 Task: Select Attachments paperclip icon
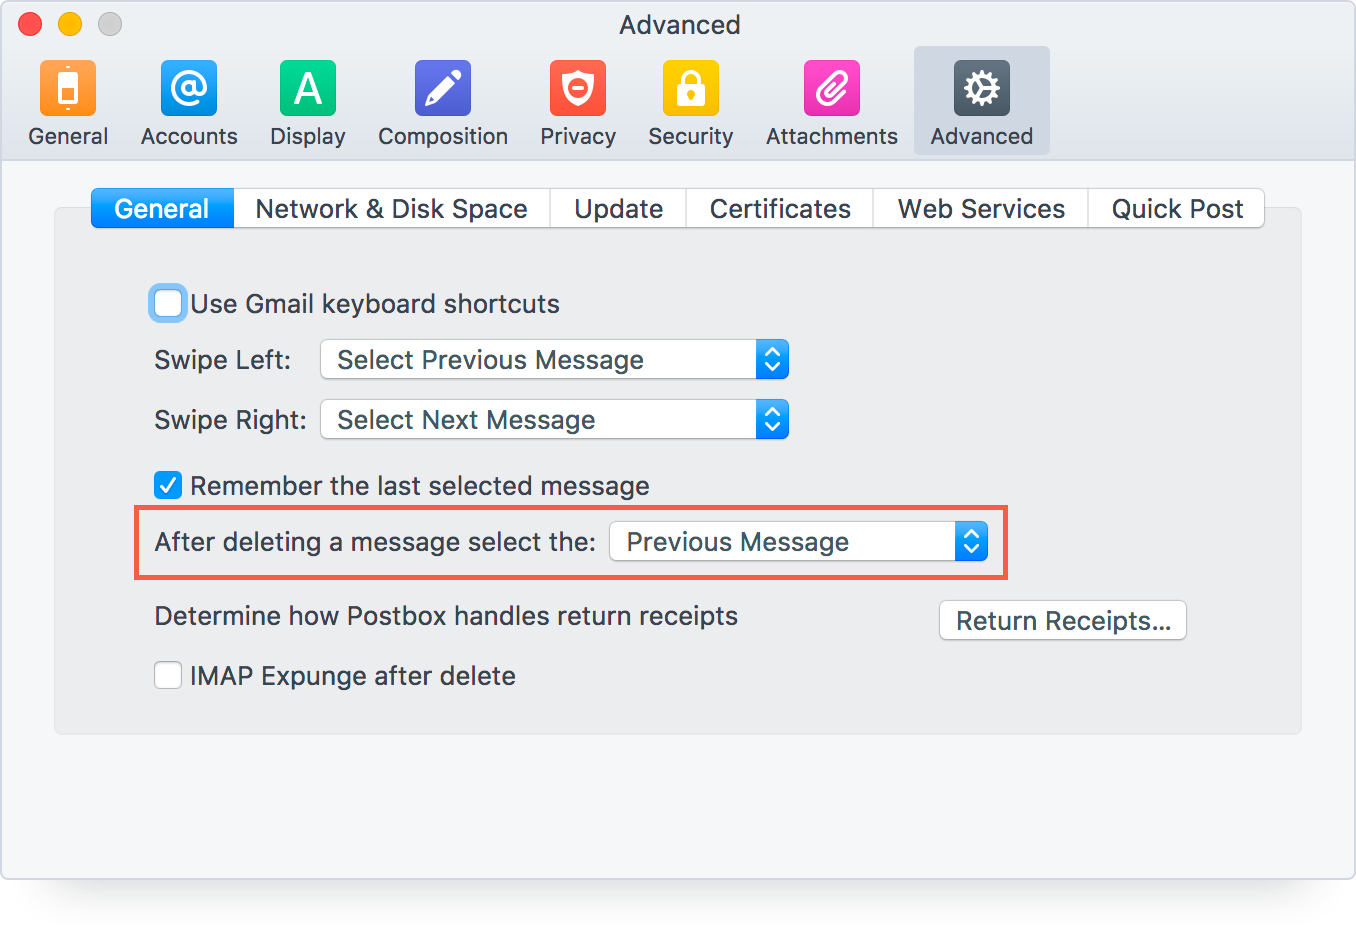832,89
